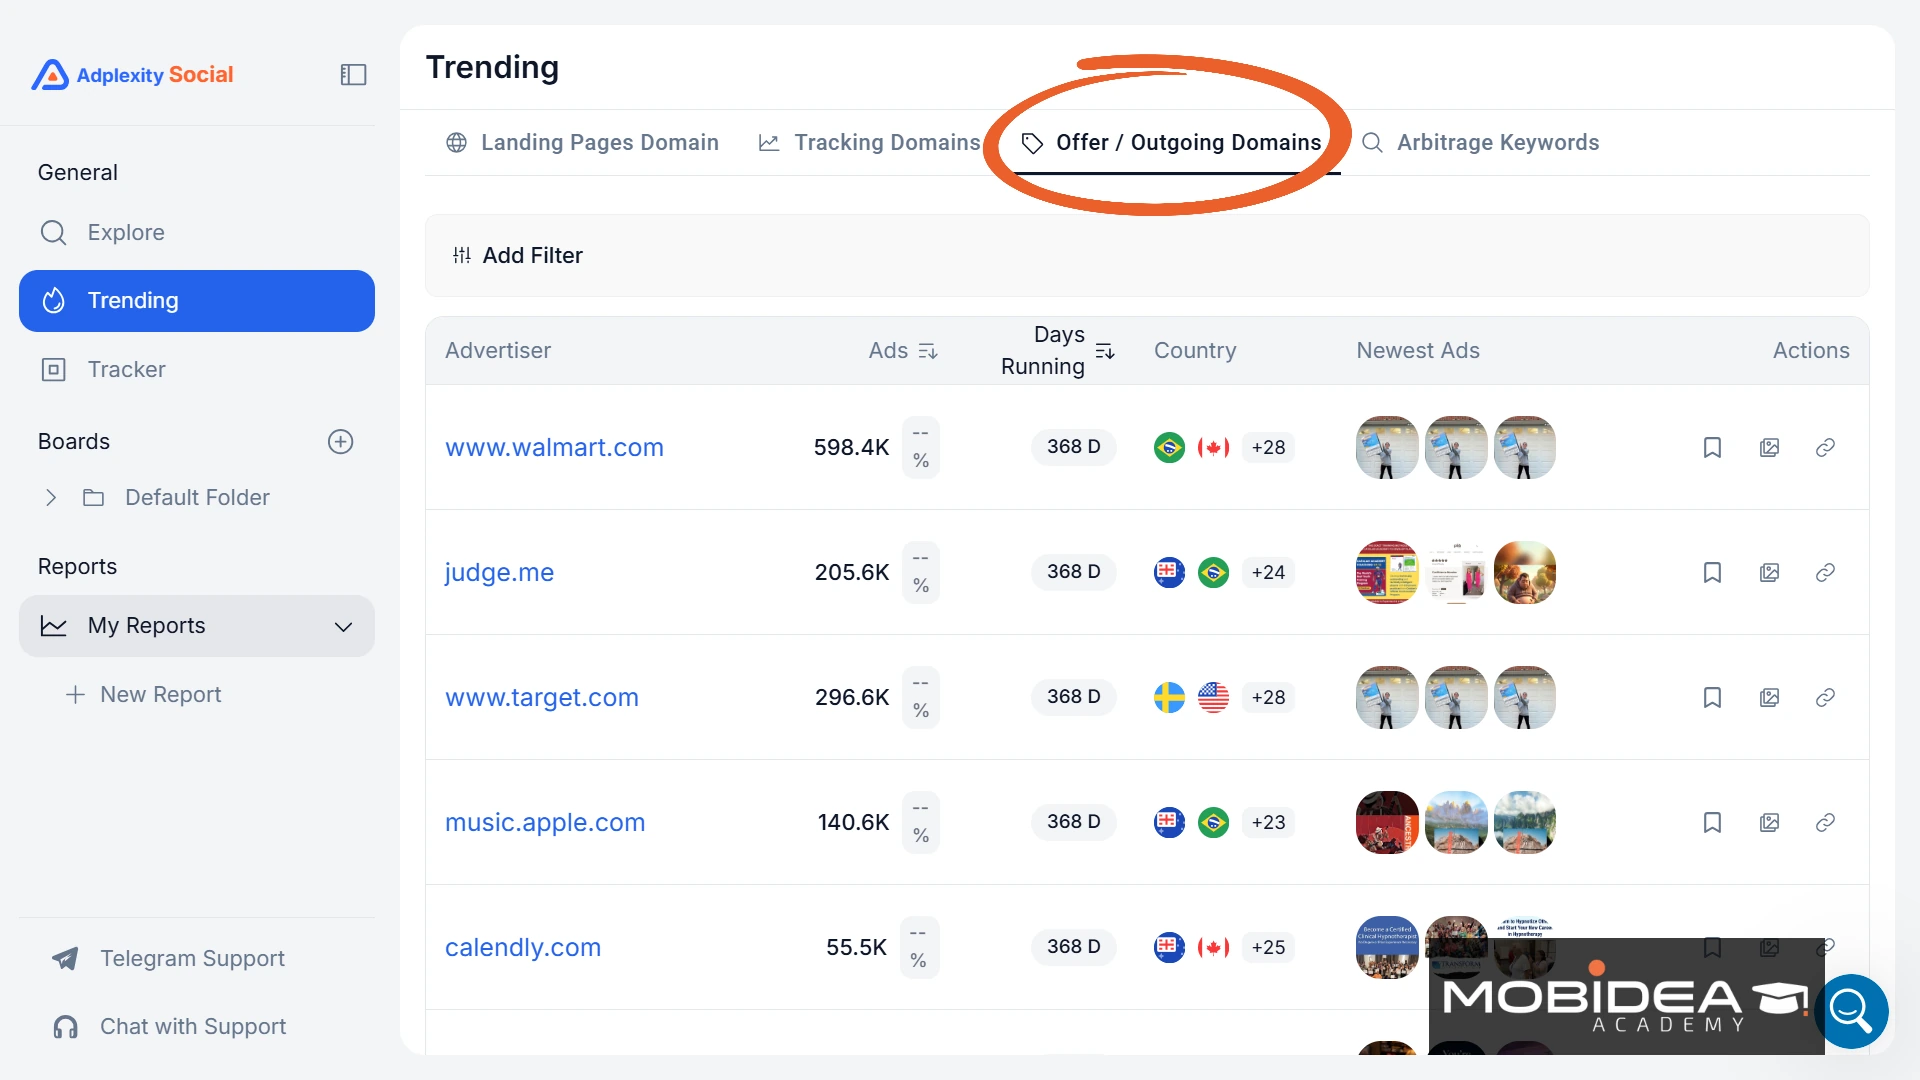Bookmark the judge.me row

(x=1712, y=572)
